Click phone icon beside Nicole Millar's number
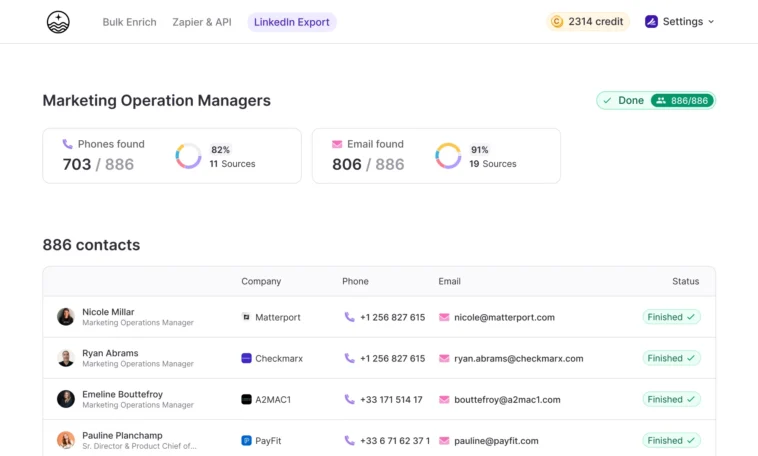This screenshot has height=456, width=758. [x=349, y=317]
